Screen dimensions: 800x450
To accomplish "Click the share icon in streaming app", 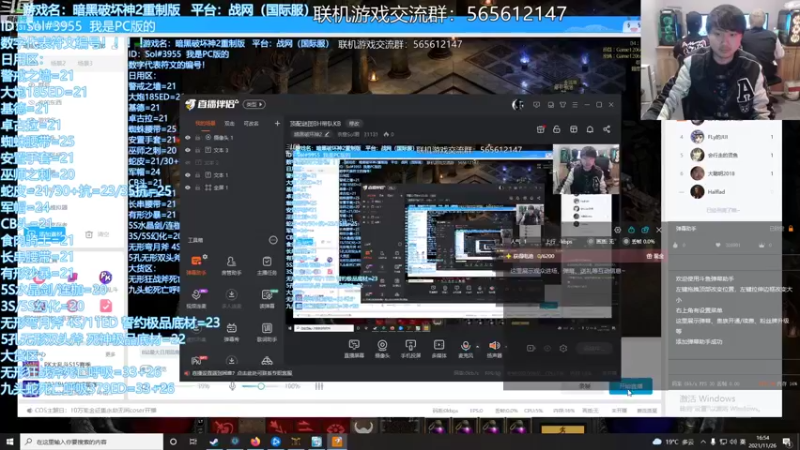I will [x=607, y=129].
